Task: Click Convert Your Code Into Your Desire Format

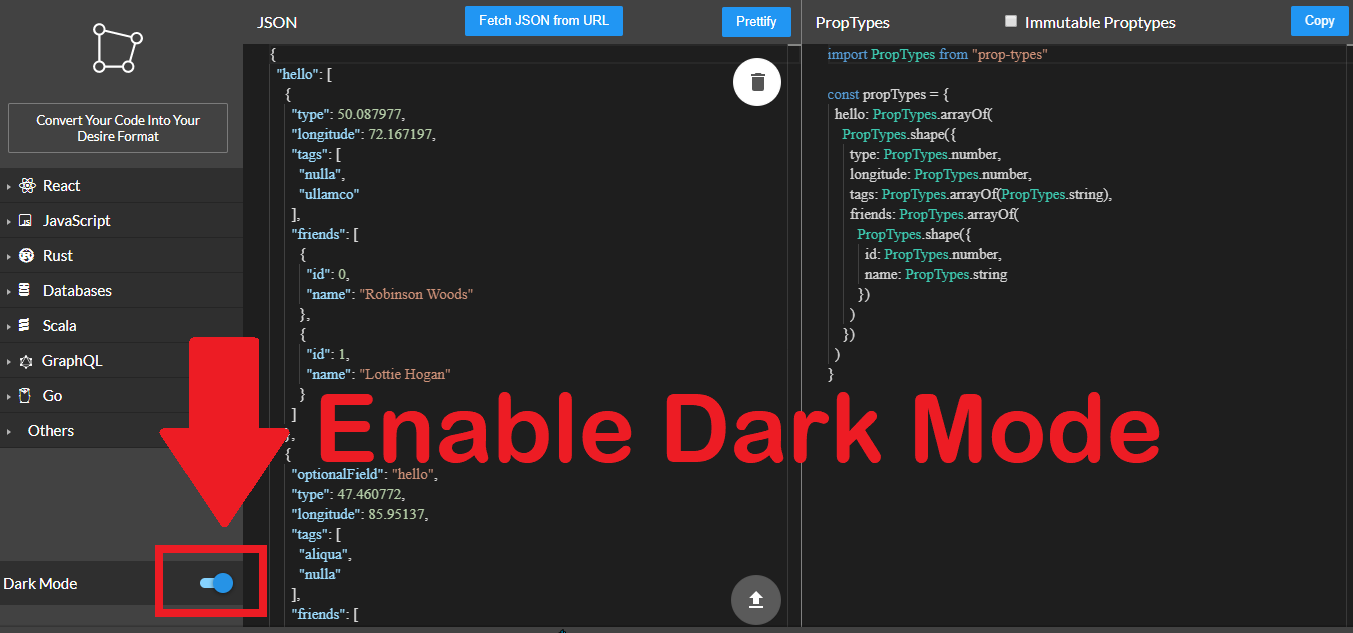Action: (x=118, y=128)
